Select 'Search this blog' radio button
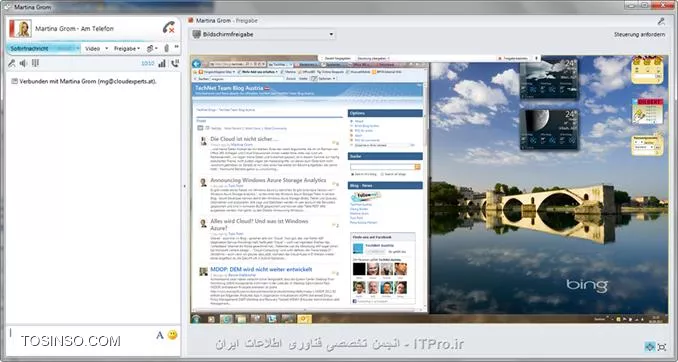This screenshot has width=678, height=362. (x=352, y=174)
